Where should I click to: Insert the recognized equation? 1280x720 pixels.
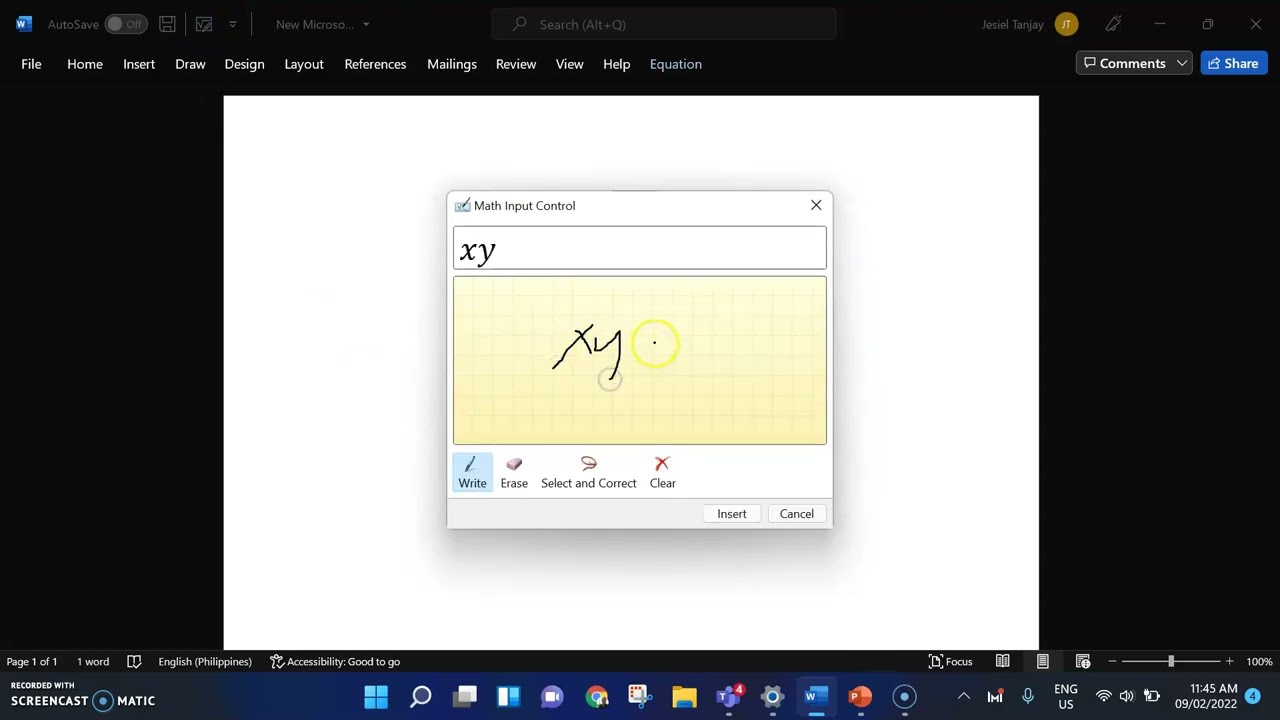731,514
